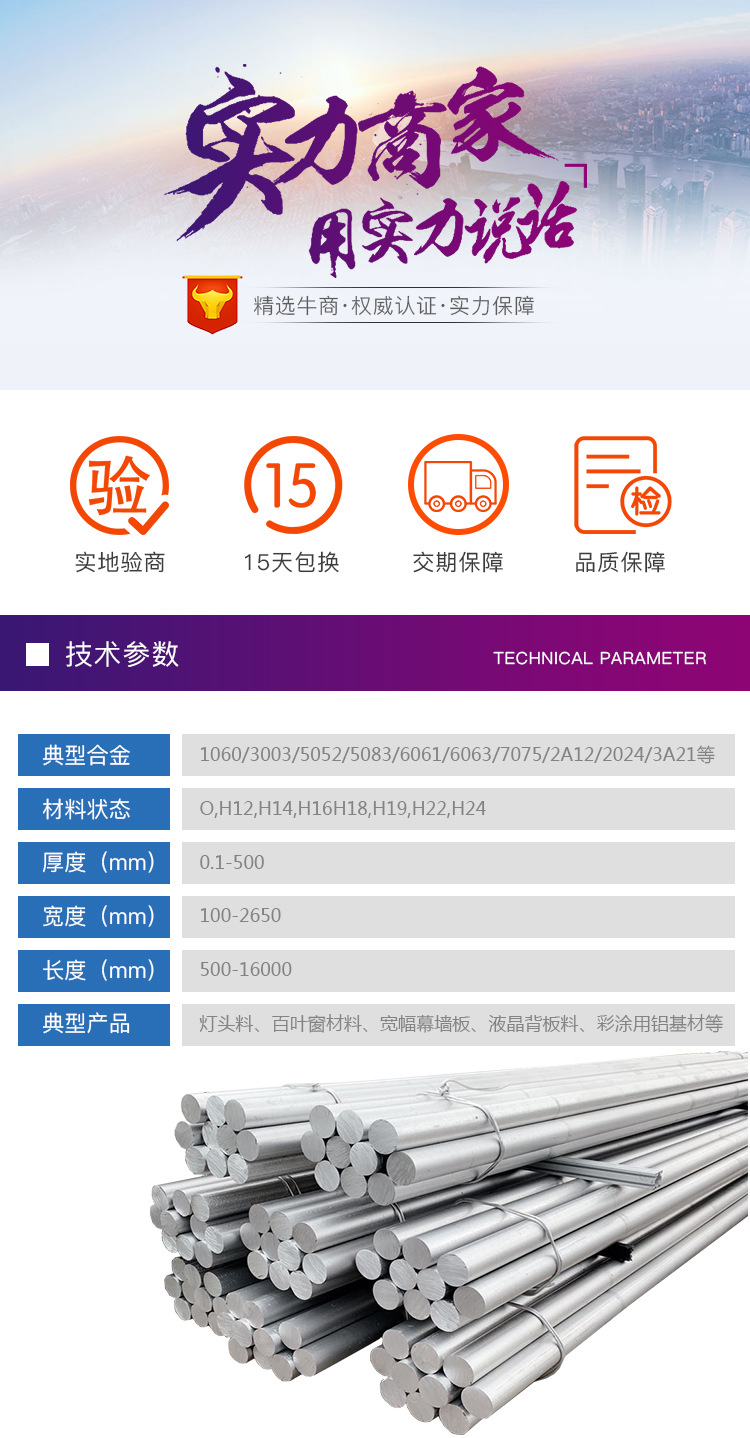Click the red bull-head shield badge
The height and width of the screenshot is (1438, 750).
pos(212,304)
